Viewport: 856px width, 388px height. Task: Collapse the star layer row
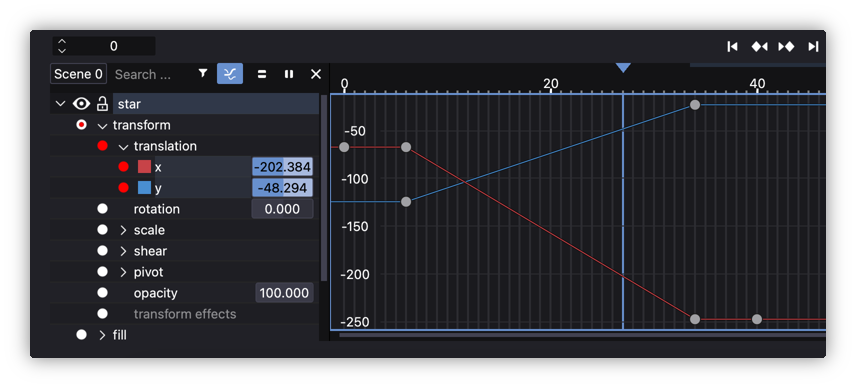pyautogui.click(x=61, y=104)
